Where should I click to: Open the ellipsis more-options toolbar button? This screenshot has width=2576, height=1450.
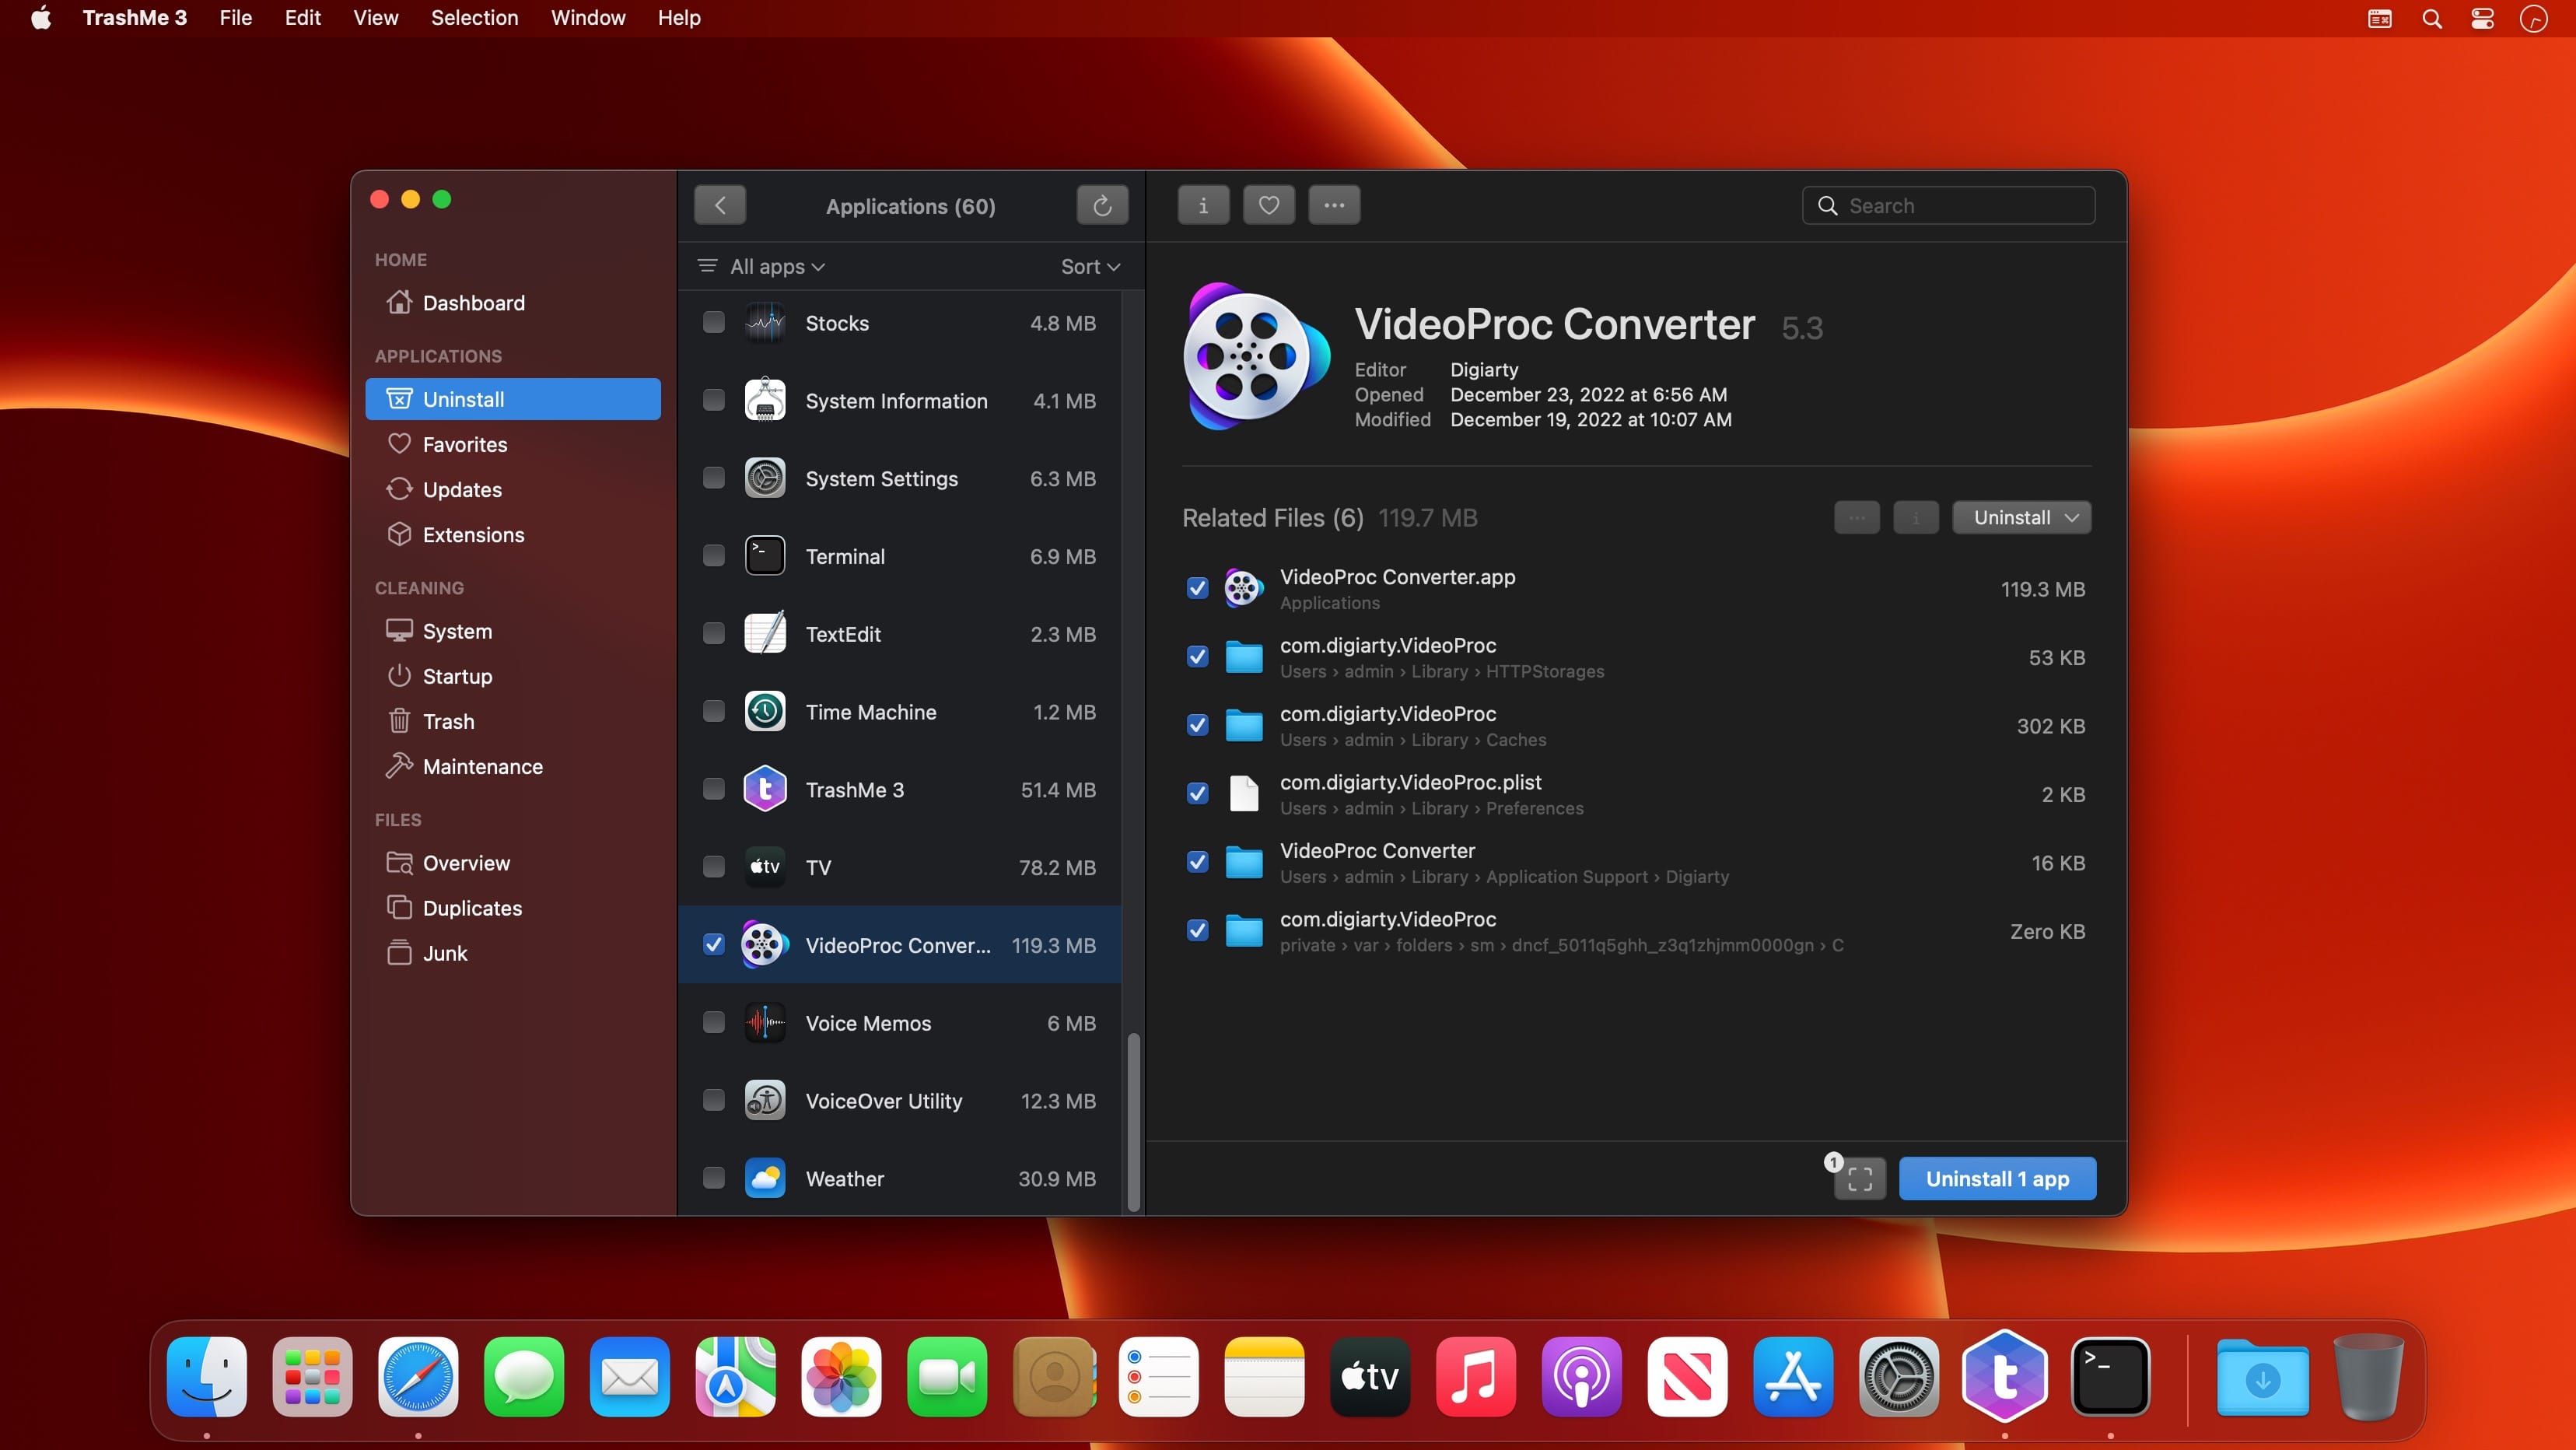(x=1334, y=205)
